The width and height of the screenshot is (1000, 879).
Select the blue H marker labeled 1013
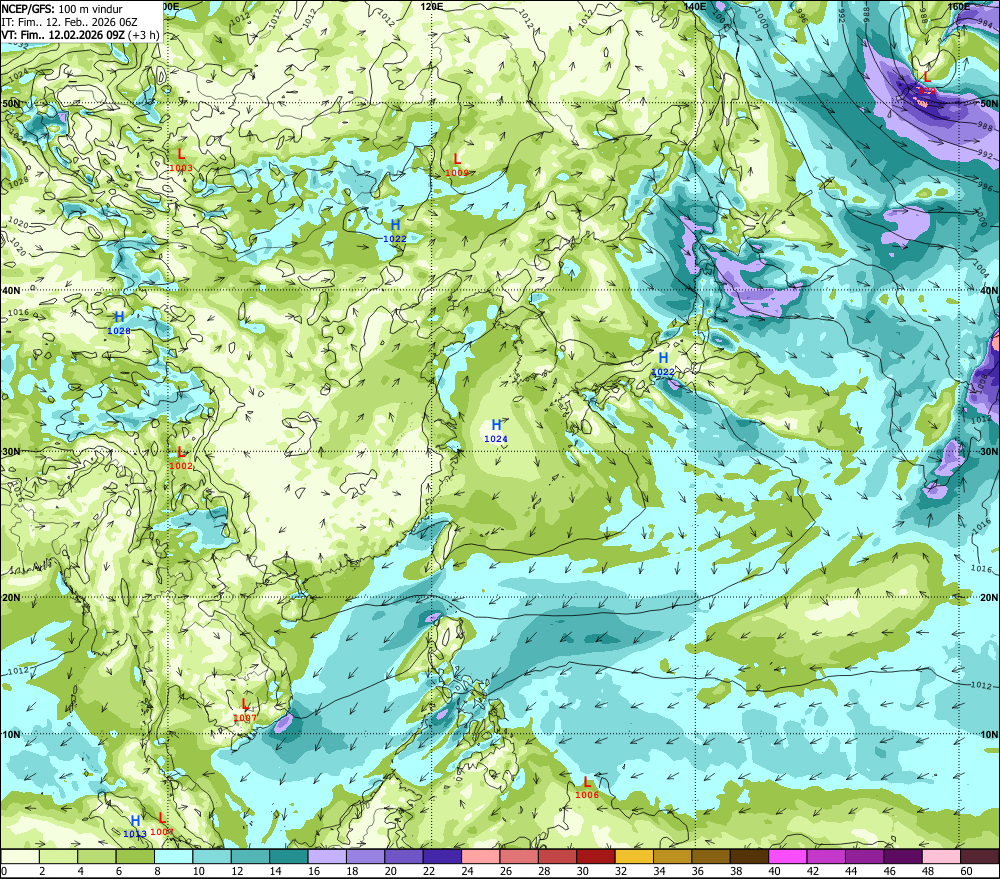click(135, 821)
